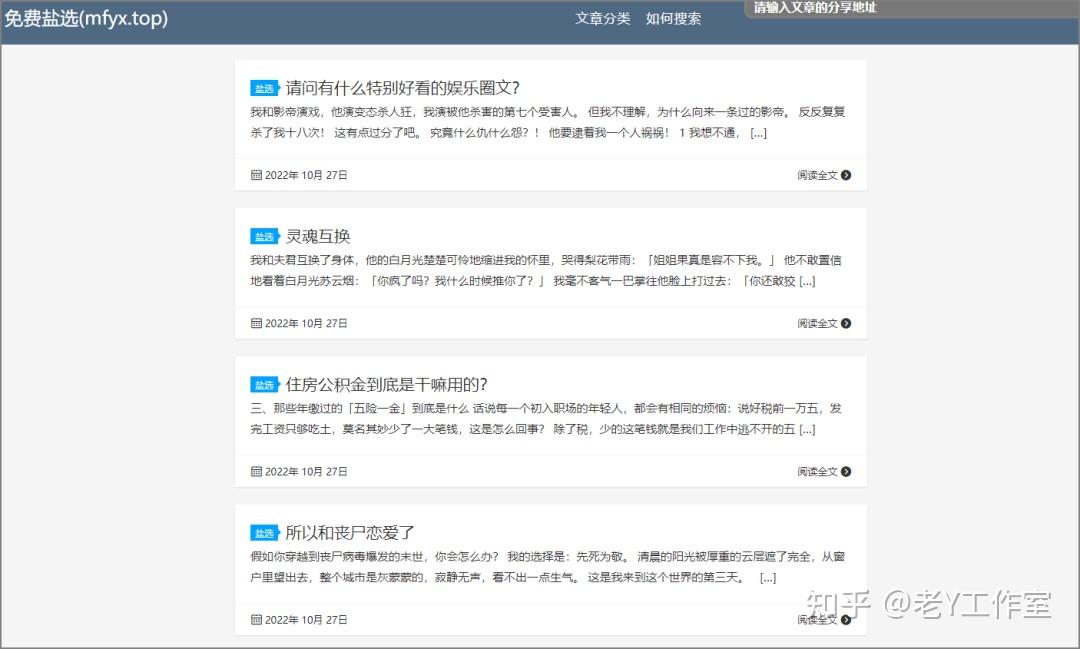Open the article 请问有什么特别好看的娱乐圈文?
Screen dimensions: 1080x649
click(400, 88)
